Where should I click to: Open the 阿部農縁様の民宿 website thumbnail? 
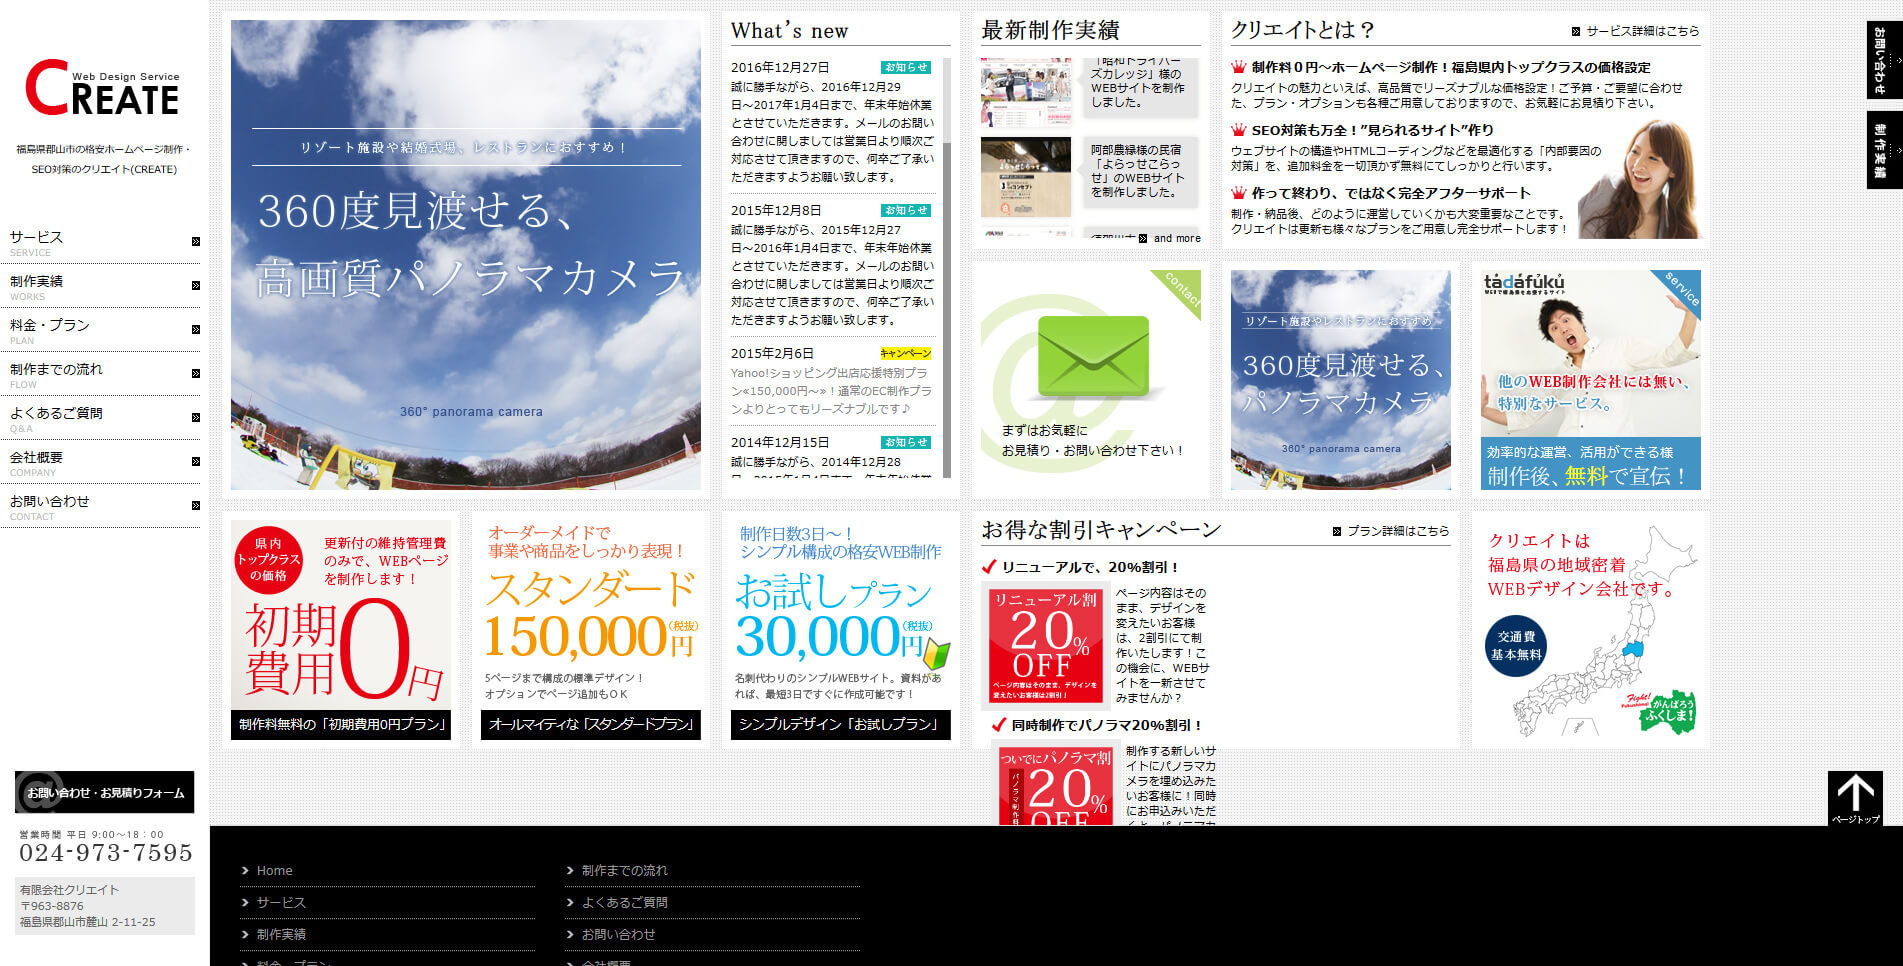coord(1026,178)
